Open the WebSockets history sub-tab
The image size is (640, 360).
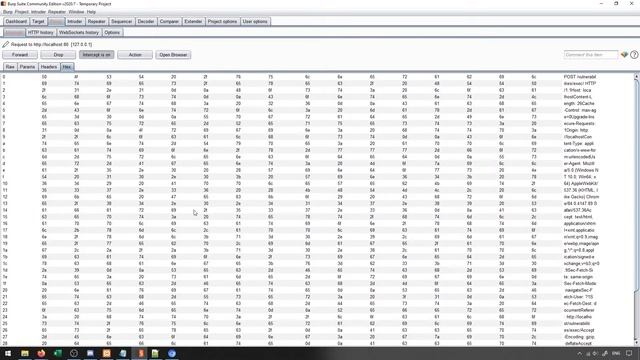(79, 32)
